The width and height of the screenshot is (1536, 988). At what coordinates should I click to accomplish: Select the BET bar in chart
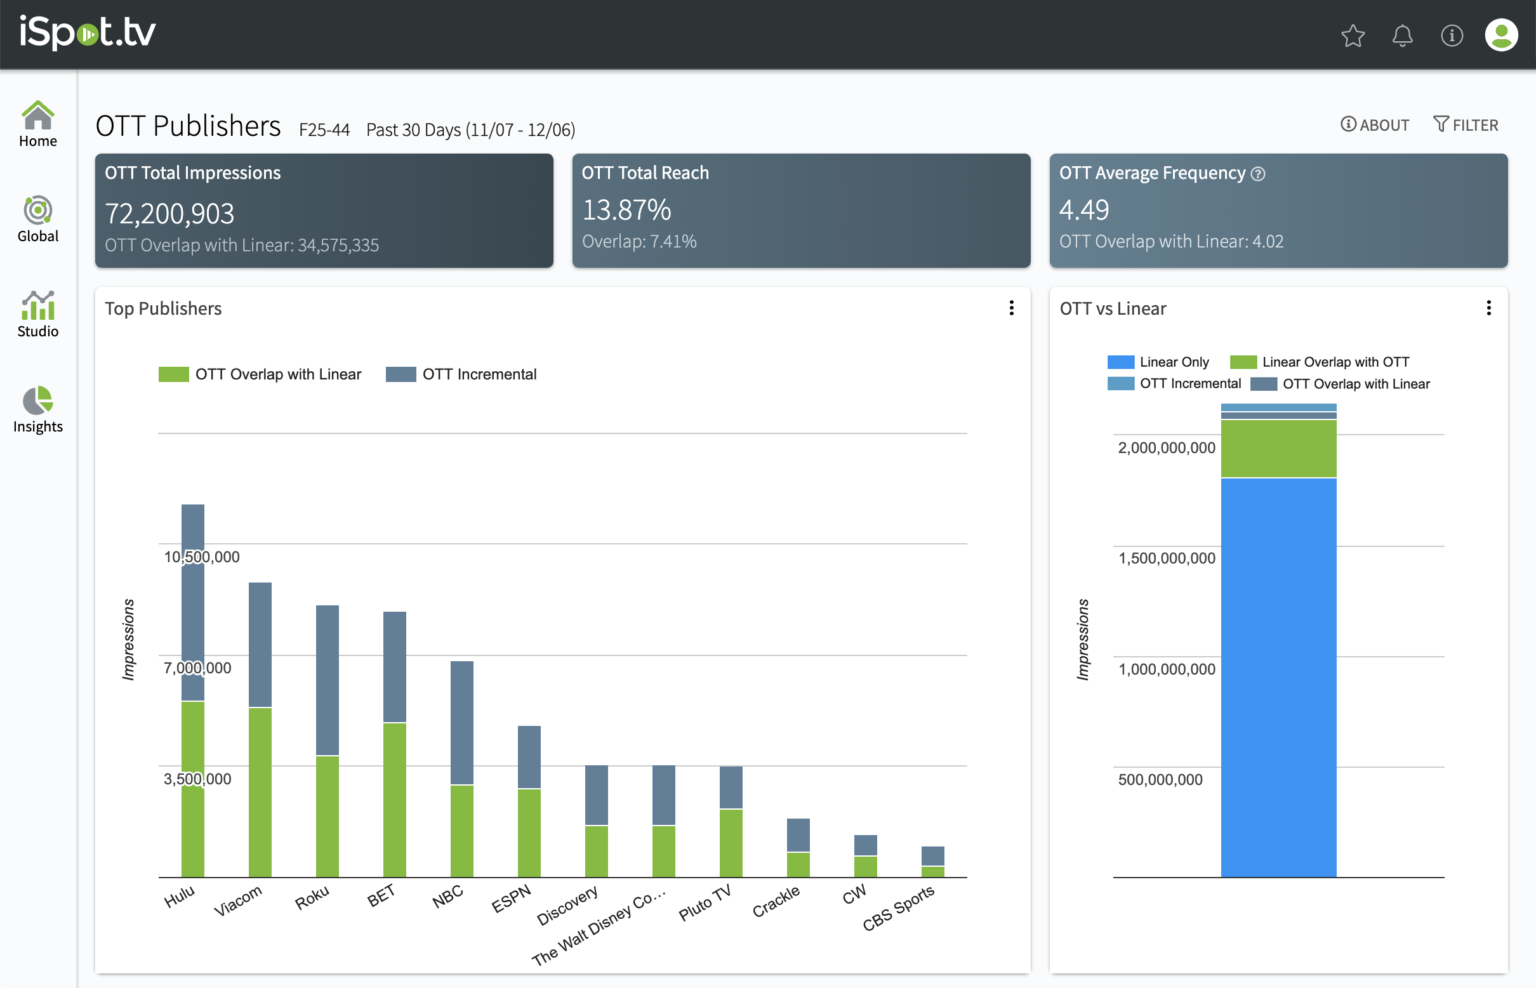[x=395, y=745]
